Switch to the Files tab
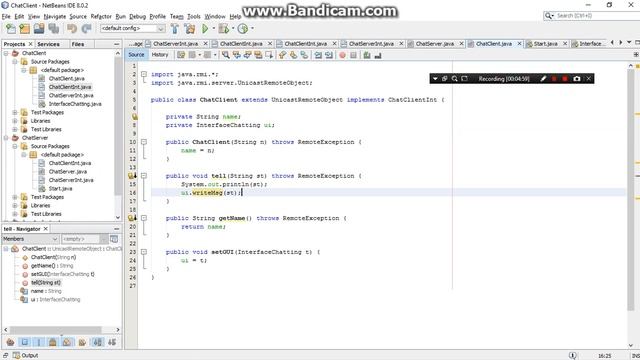This screenshot has height=360, width=640. click(78, 44)
